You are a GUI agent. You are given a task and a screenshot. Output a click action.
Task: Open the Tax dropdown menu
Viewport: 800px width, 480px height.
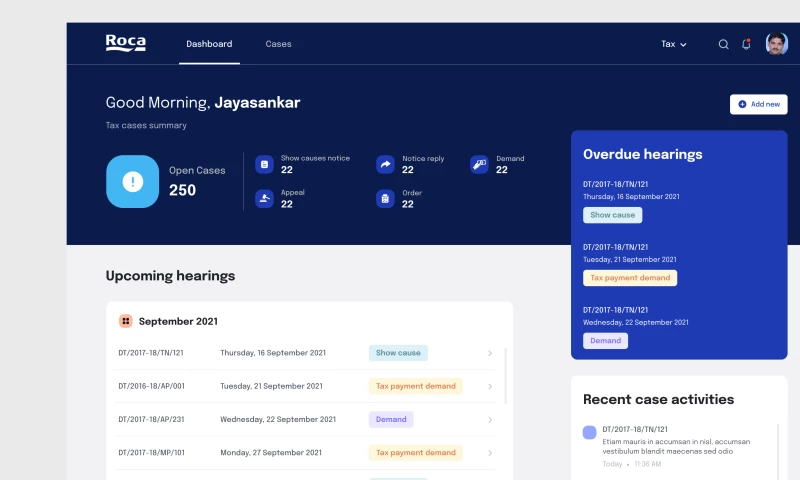[674, 44]
